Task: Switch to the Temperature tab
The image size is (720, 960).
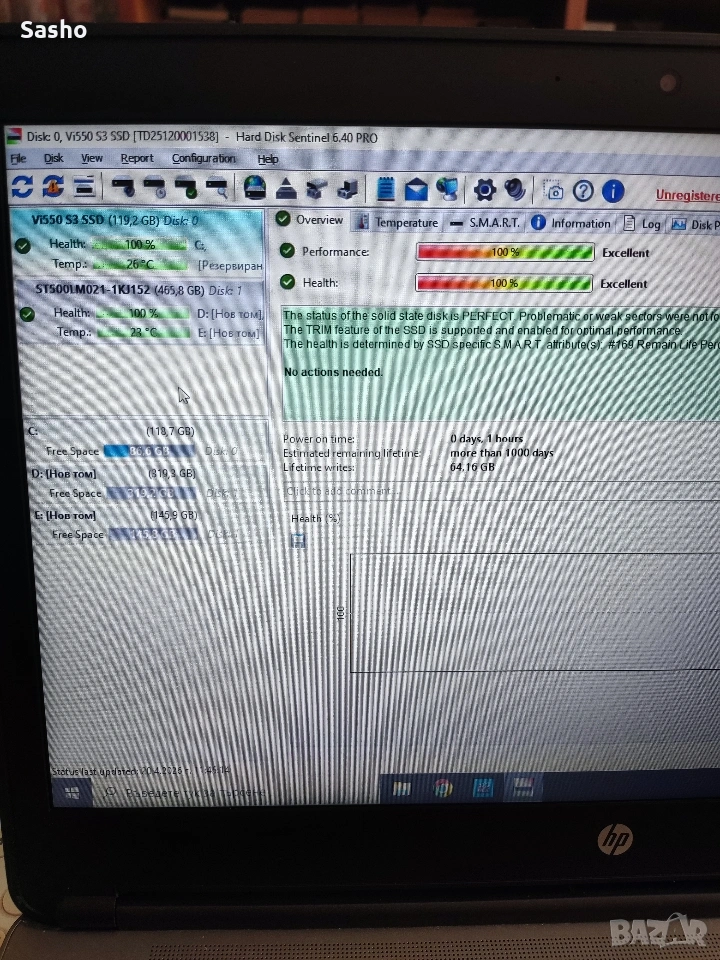Action: [x=399, y=223]
